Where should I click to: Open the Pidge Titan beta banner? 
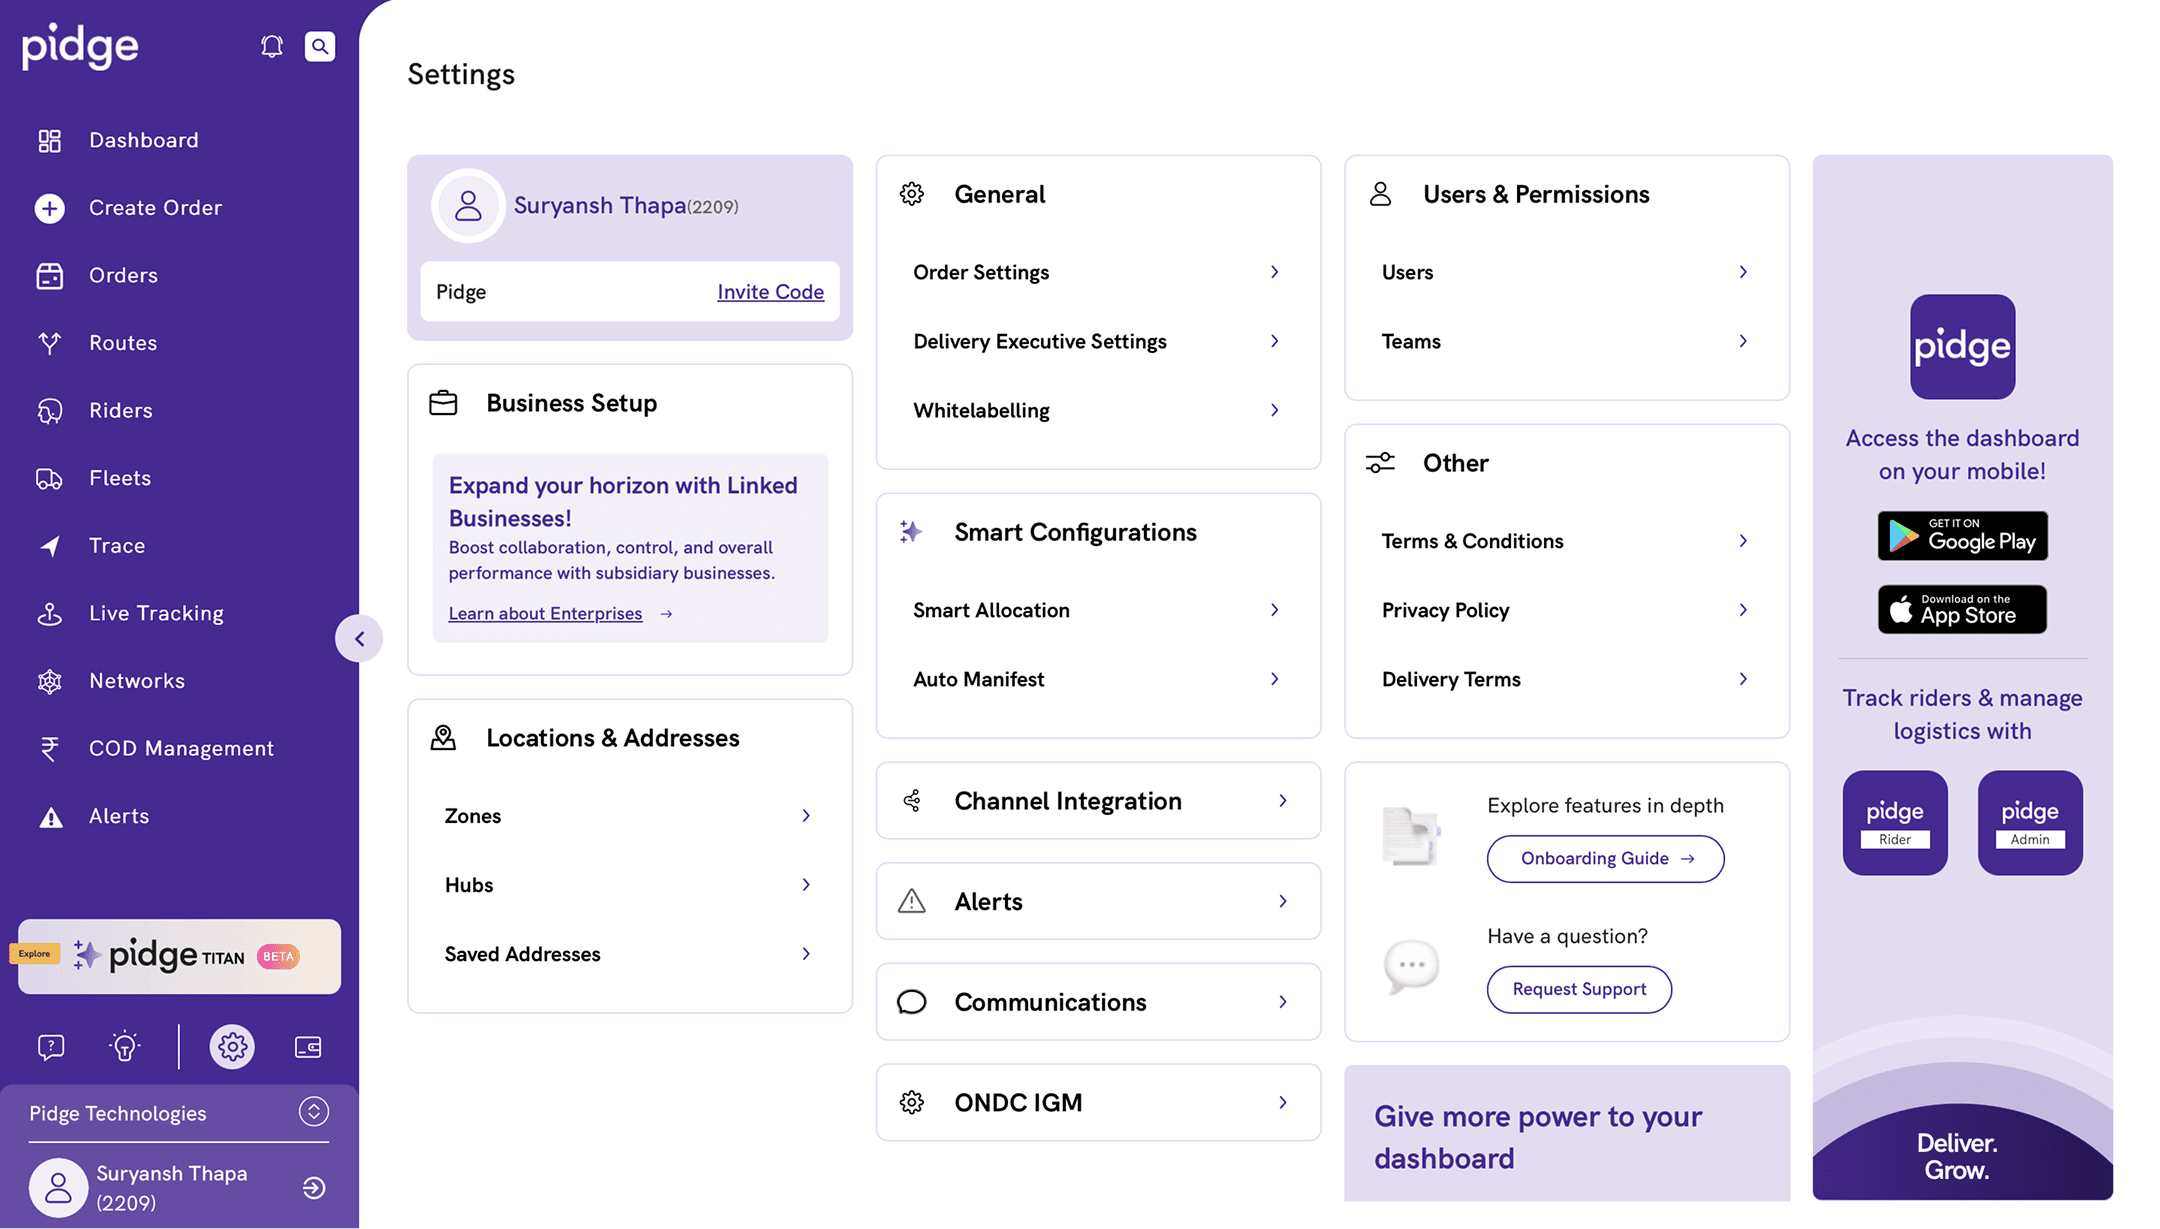pyautogui.click(x=180, y=956)
